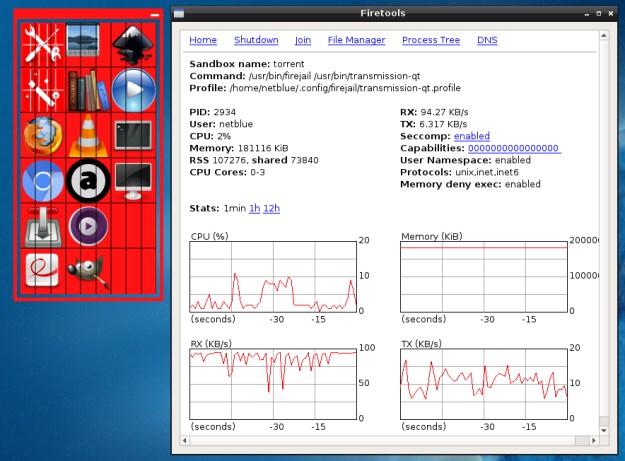The image size is (625, 461).
Task: Go to the Home link
Action: pyautogui.click(x=203, y=40)
